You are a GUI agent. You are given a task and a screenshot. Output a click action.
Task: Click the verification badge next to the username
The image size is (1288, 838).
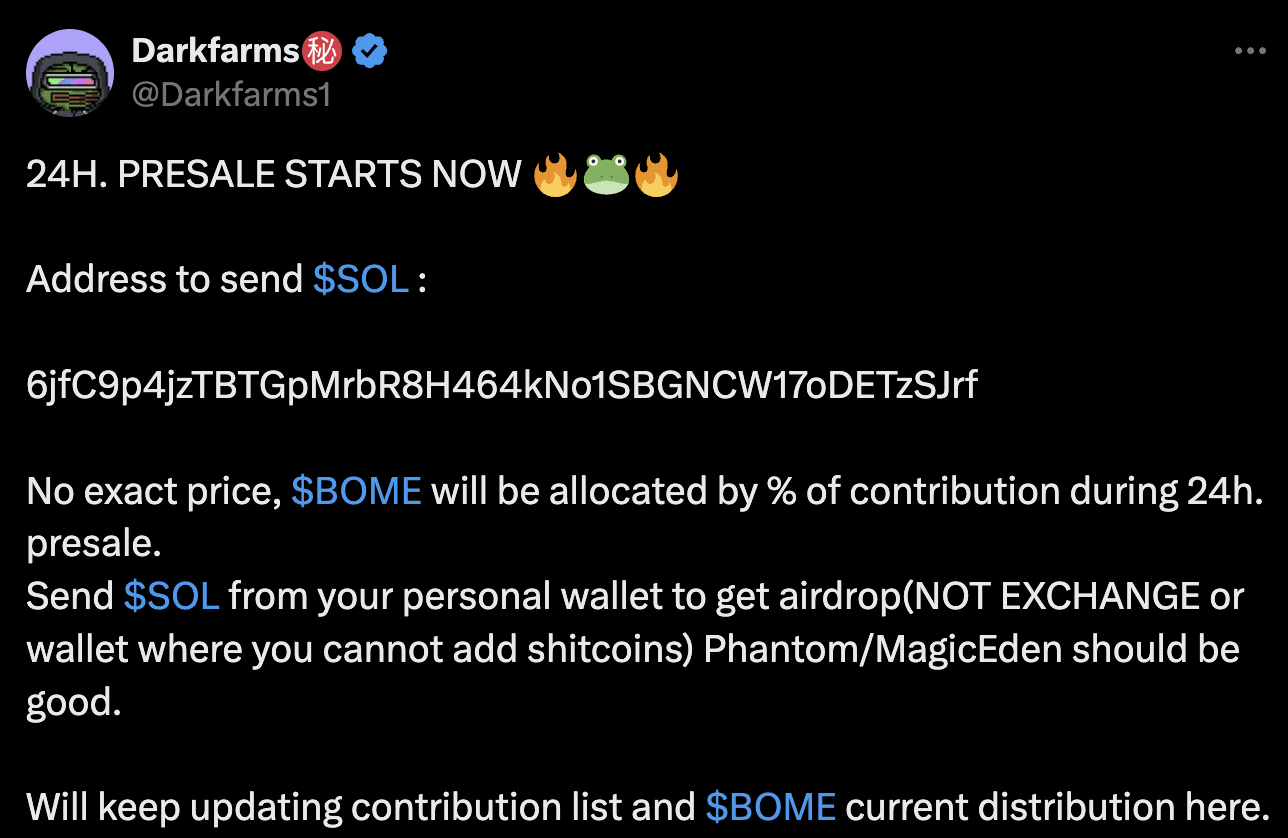pyautogui.click(x=369, y=50)
